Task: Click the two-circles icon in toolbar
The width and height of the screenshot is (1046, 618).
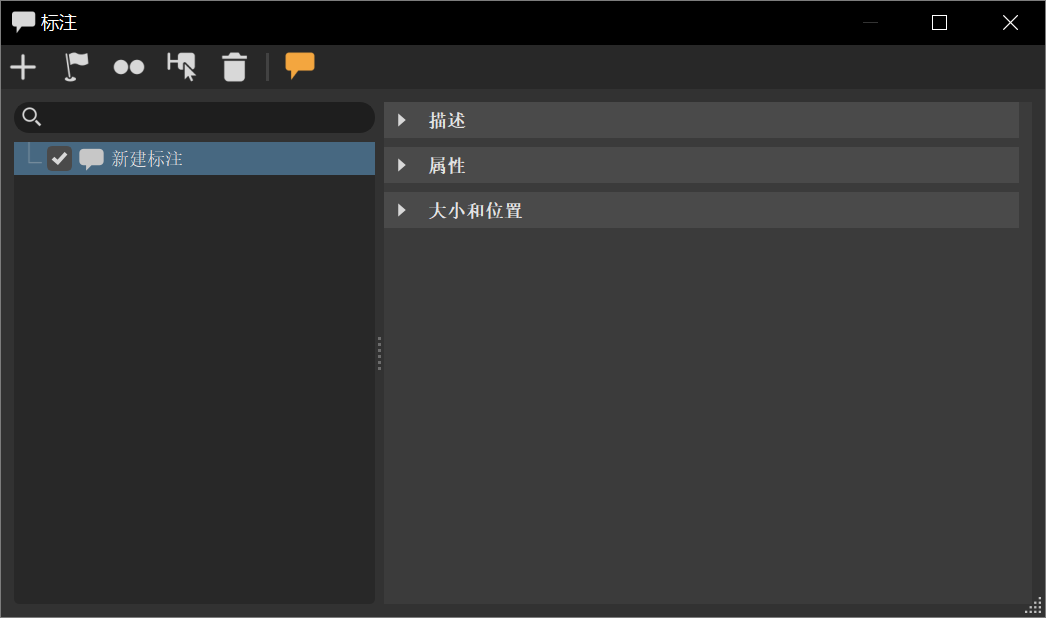Action: click(x=129, y=67)
